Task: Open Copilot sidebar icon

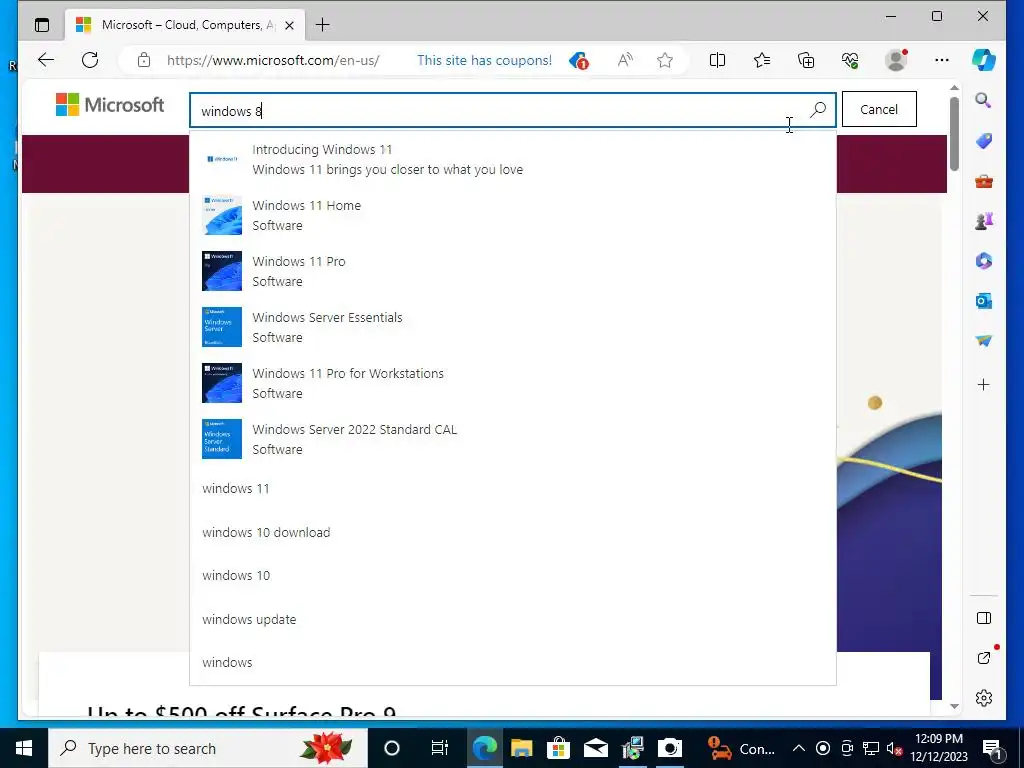Action: pos(984,60)
